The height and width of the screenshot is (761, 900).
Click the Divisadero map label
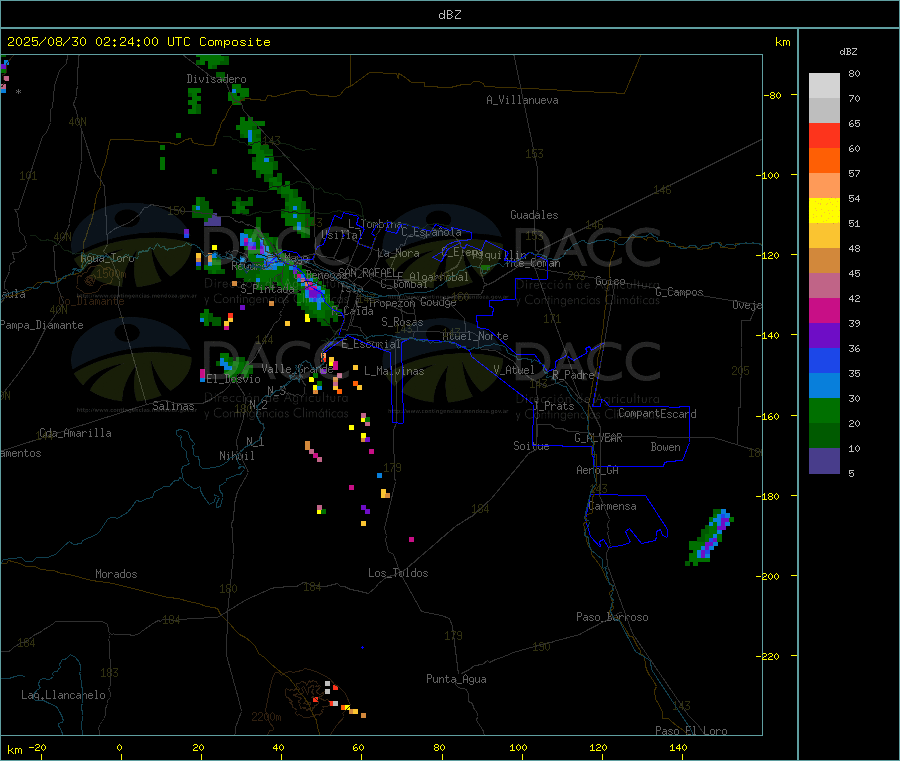pos(216,79)
